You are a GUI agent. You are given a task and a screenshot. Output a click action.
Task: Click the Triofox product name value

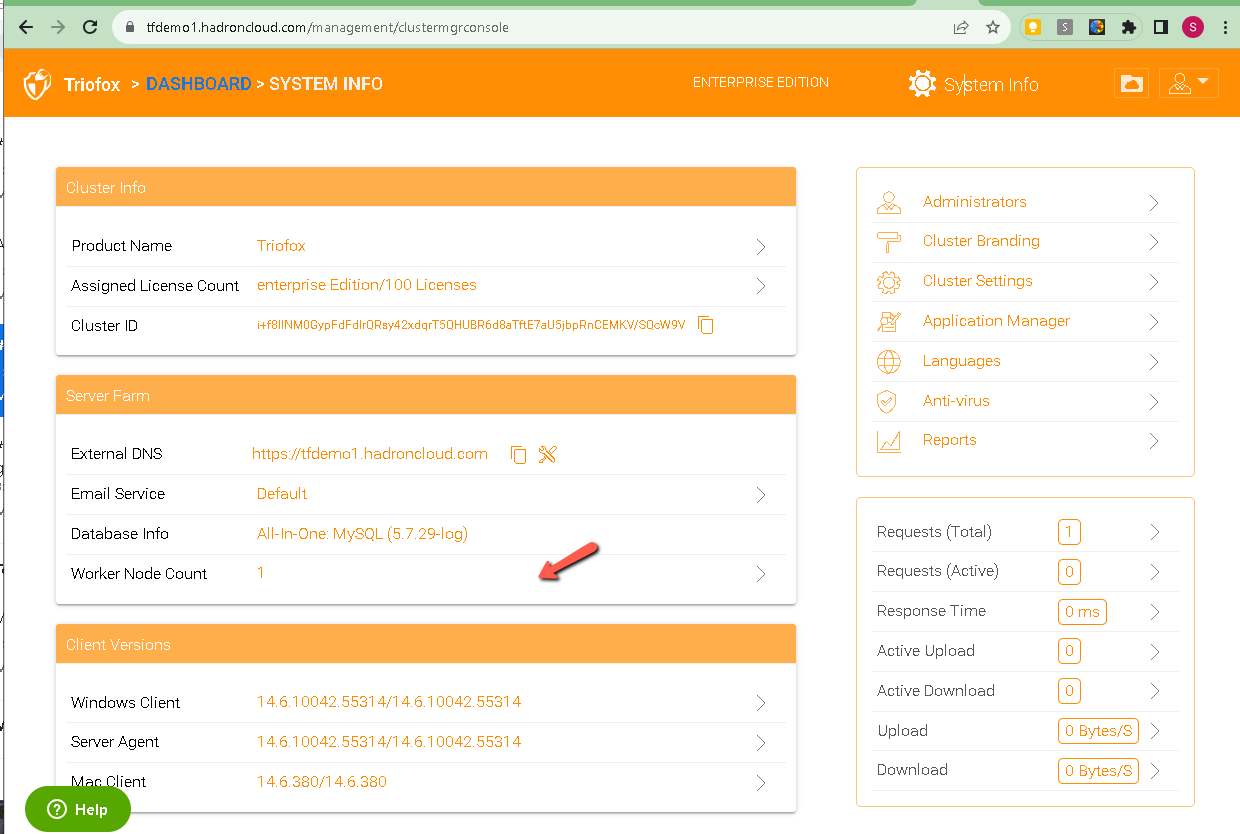281,246
